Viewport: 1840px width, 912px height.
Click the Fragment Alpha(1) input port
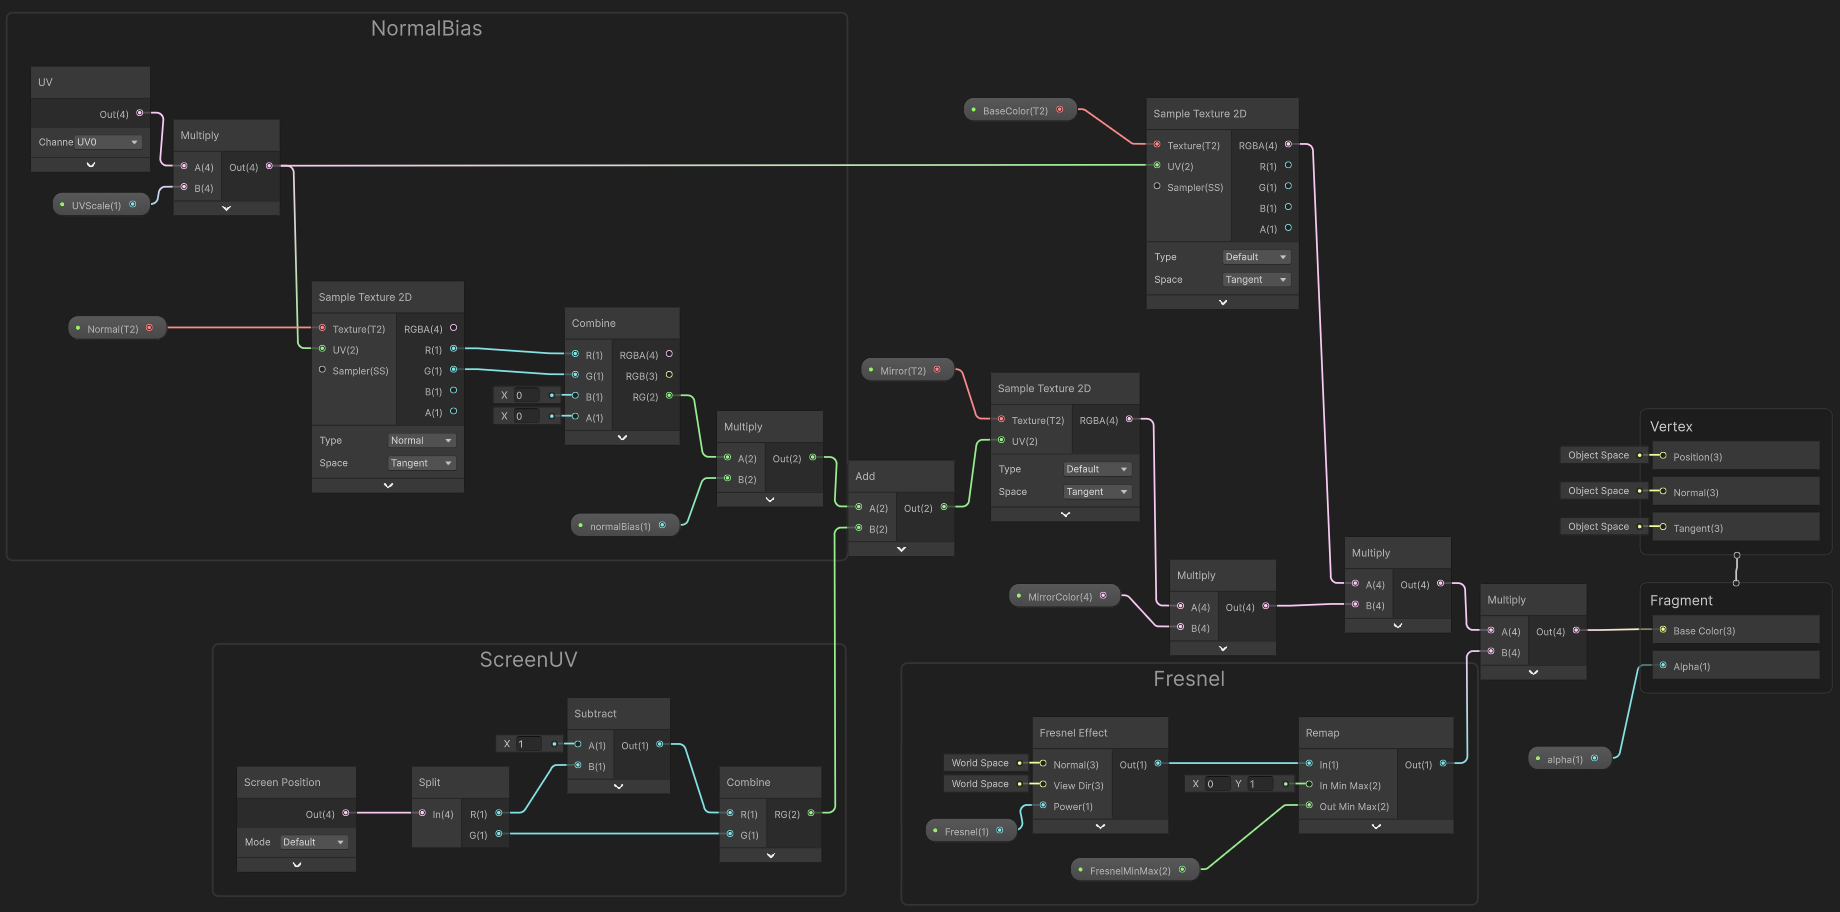(x=1663, y=666)
